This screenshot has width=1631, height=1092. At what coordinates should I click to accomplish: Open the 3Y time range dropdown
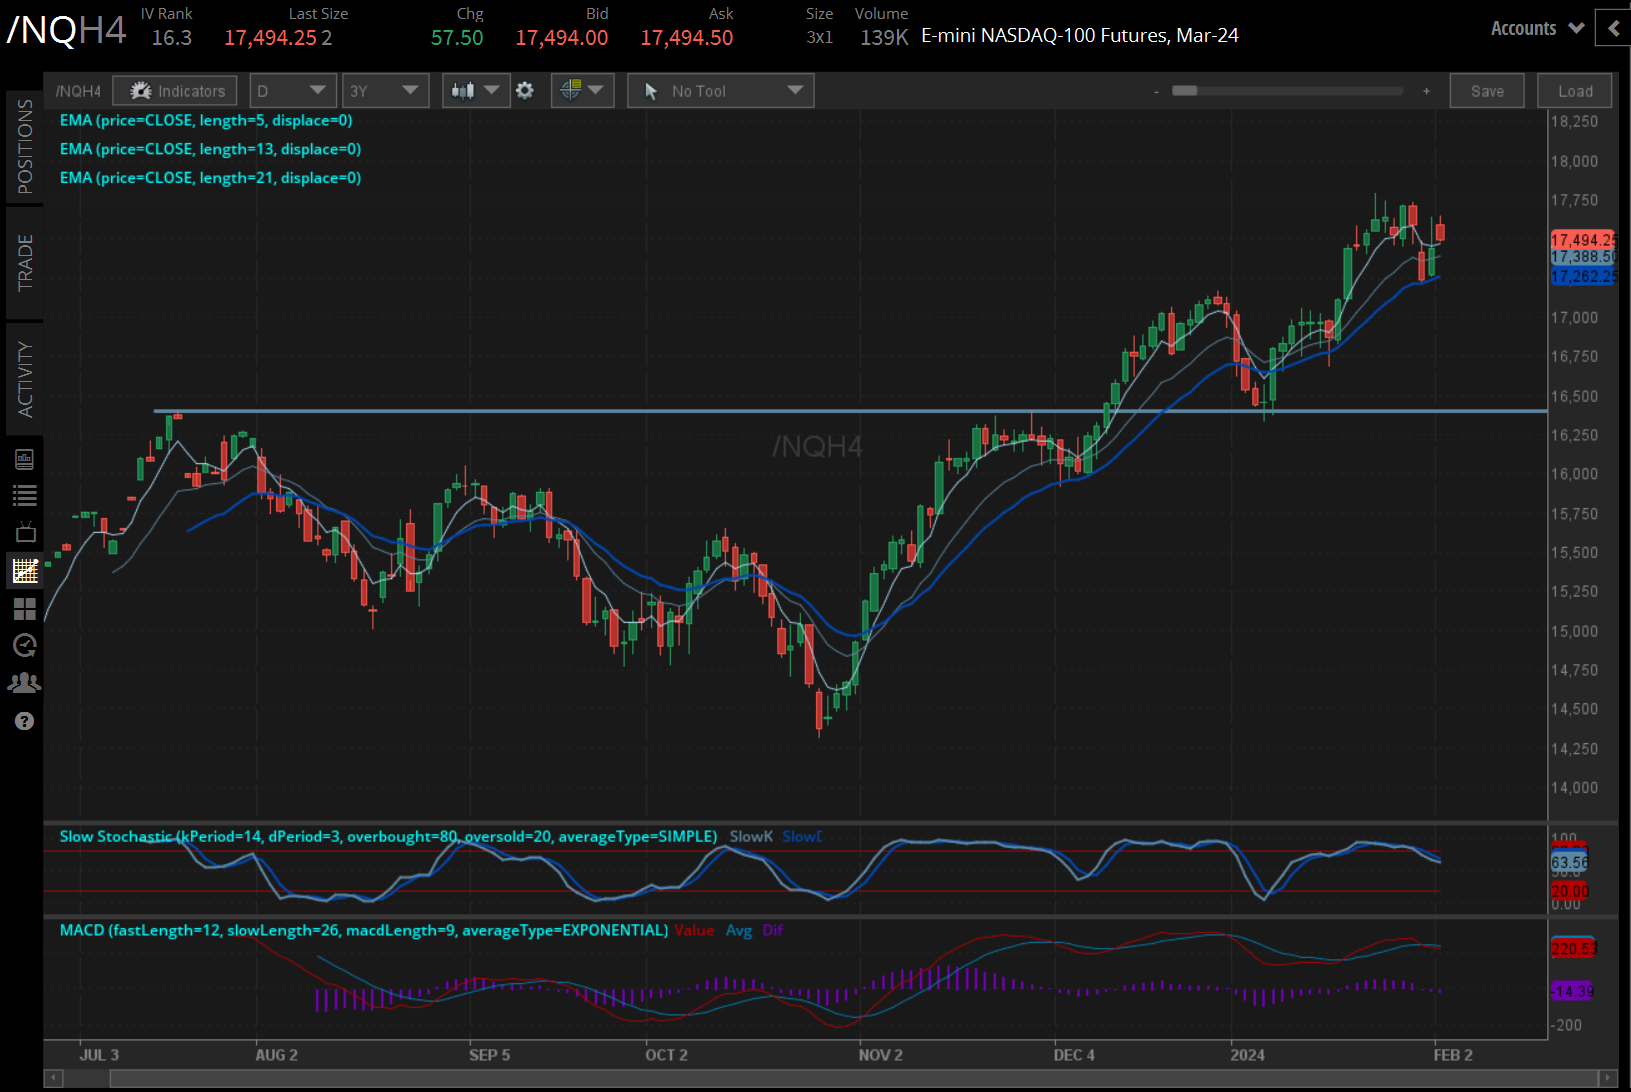(386, 90)
